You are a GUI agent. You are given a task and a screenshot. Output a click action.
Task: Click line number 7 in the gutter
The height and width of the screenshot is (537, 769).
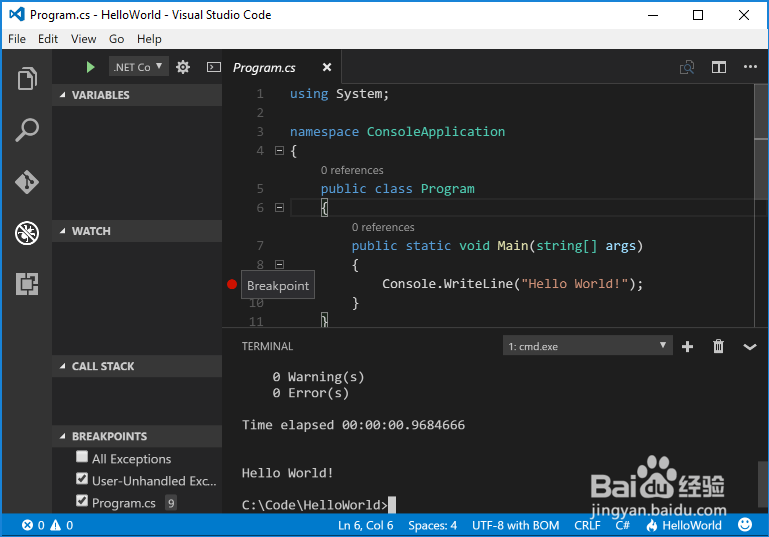point(260,245)
